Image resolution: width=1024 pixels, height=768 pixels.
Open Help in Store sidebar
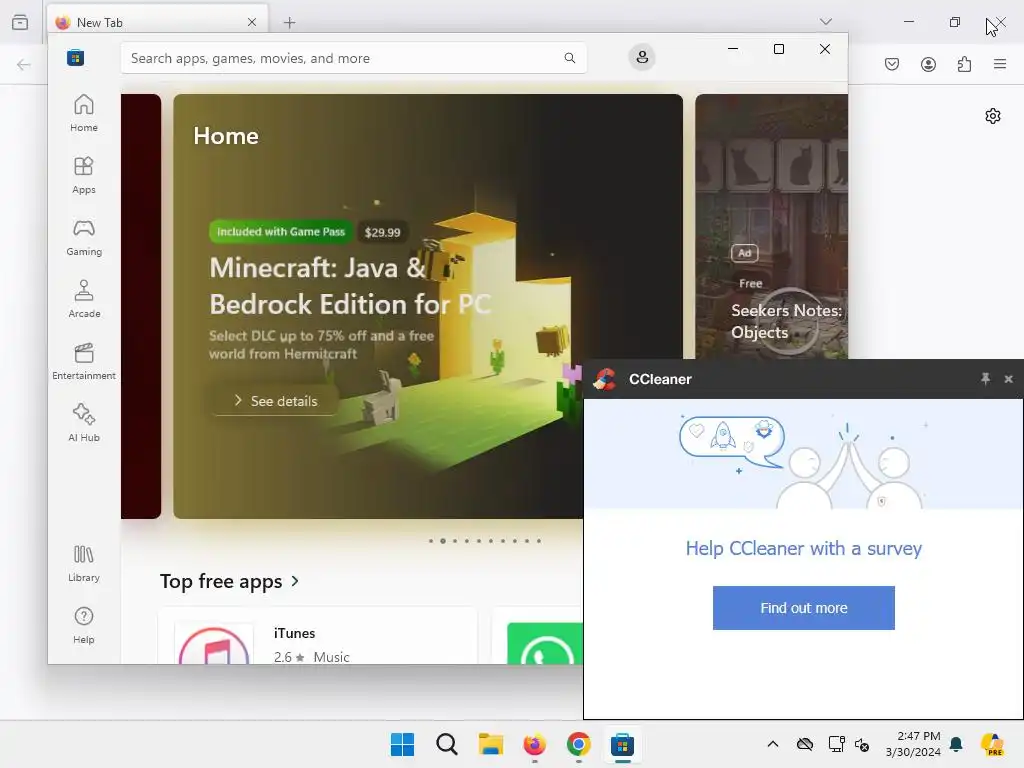(x=84, y=625)
